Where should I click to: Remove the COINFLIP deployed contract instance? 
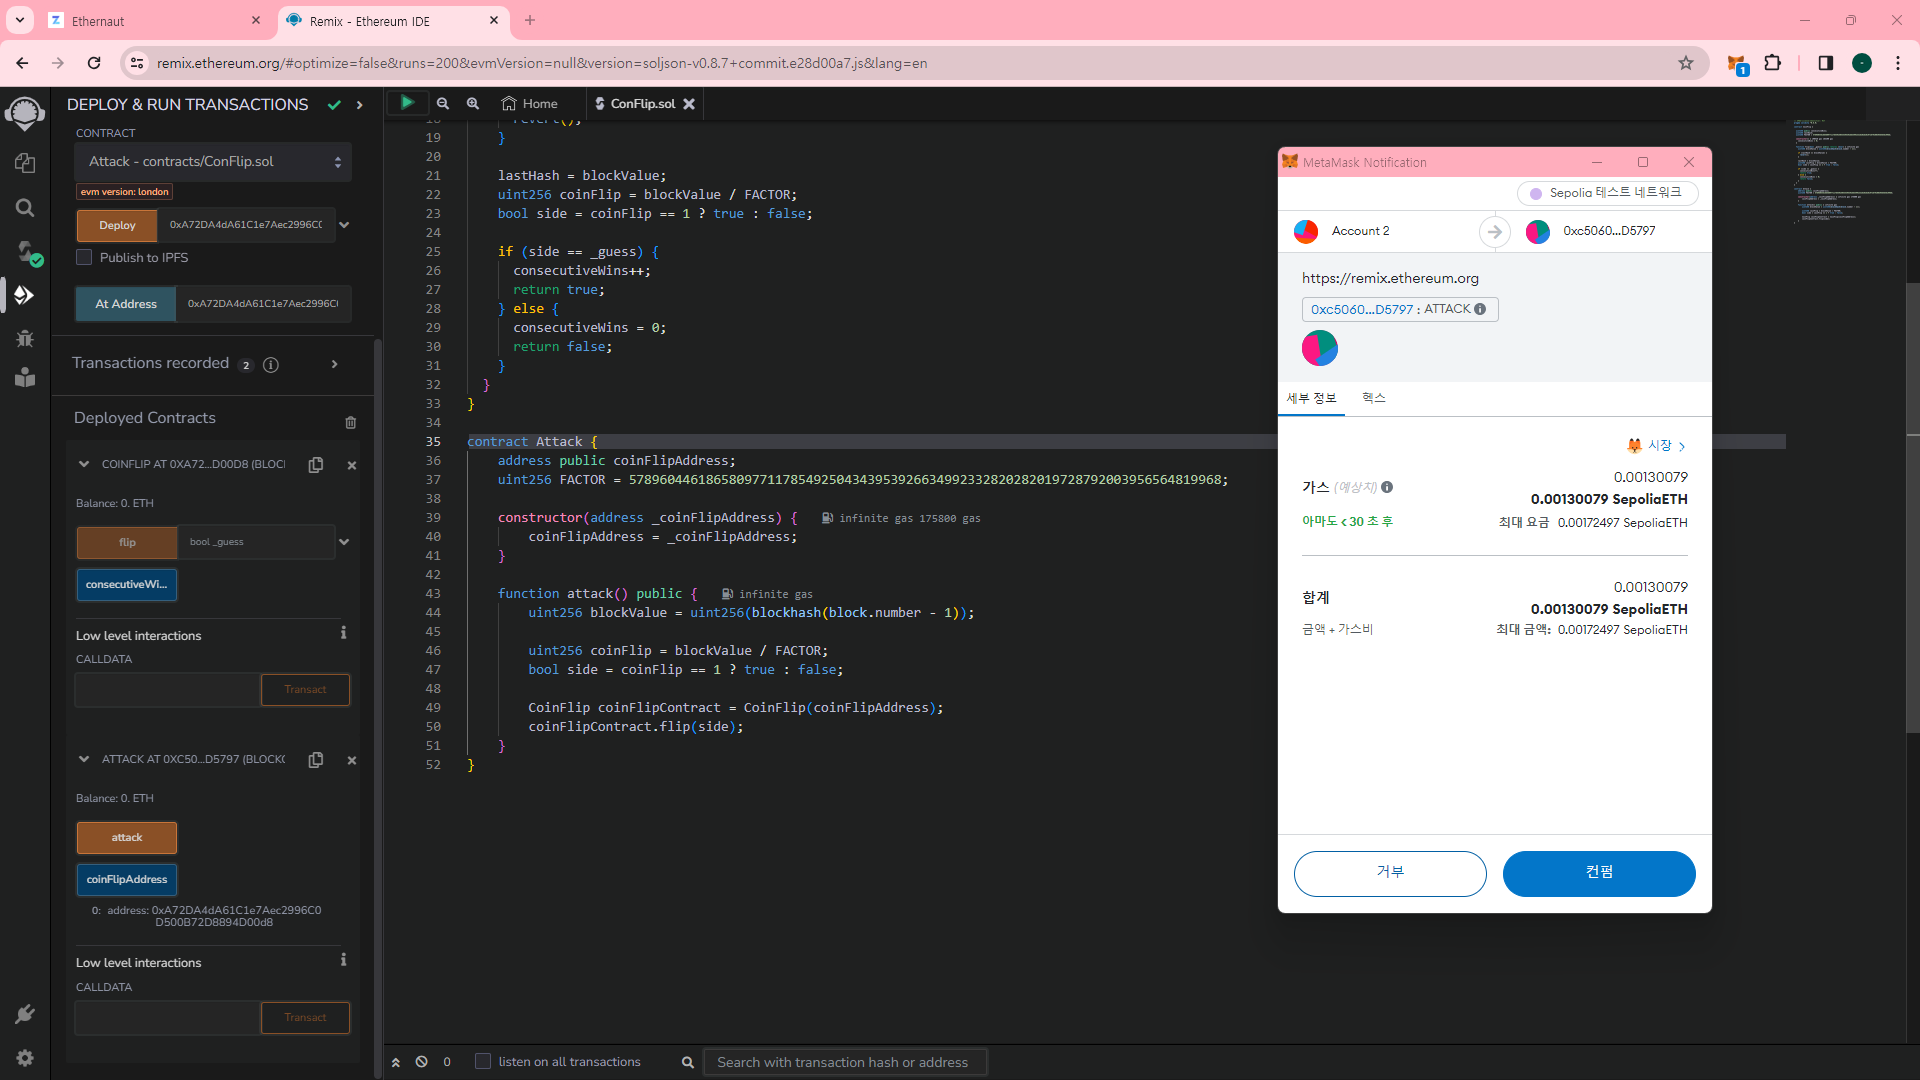pos(352,465)
